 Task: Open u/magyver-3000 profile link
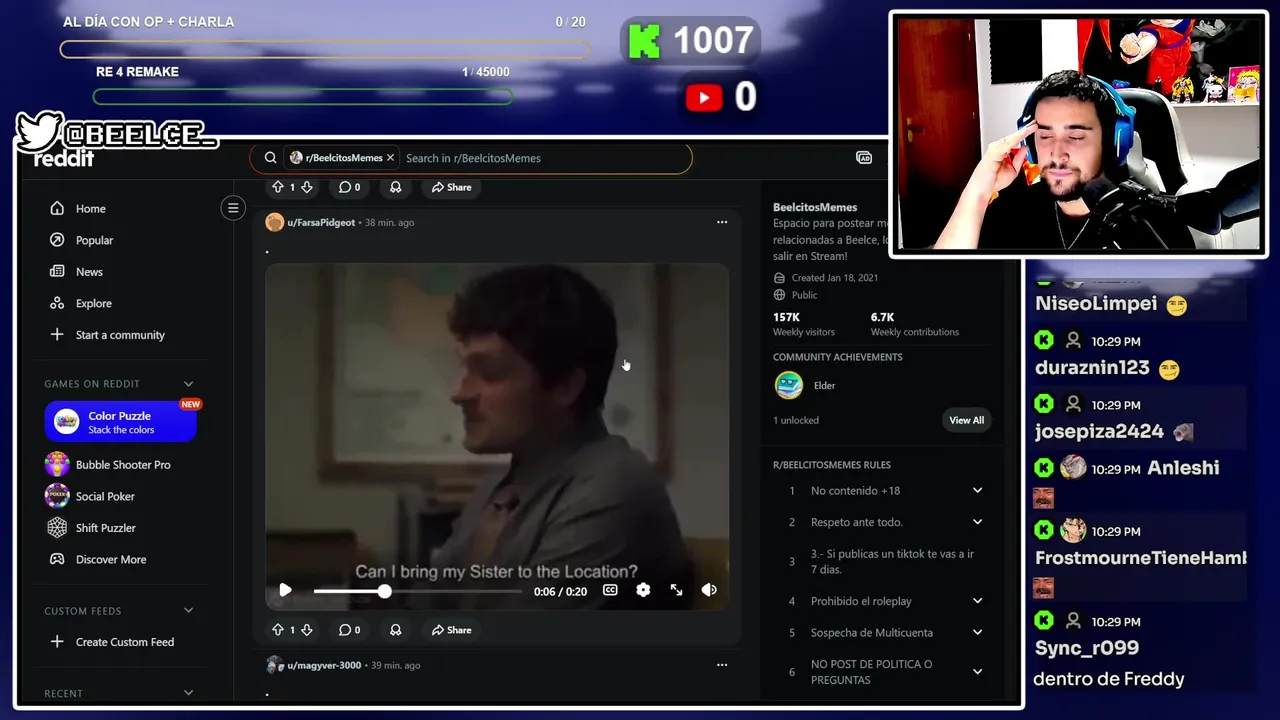(x=324, y=665)
